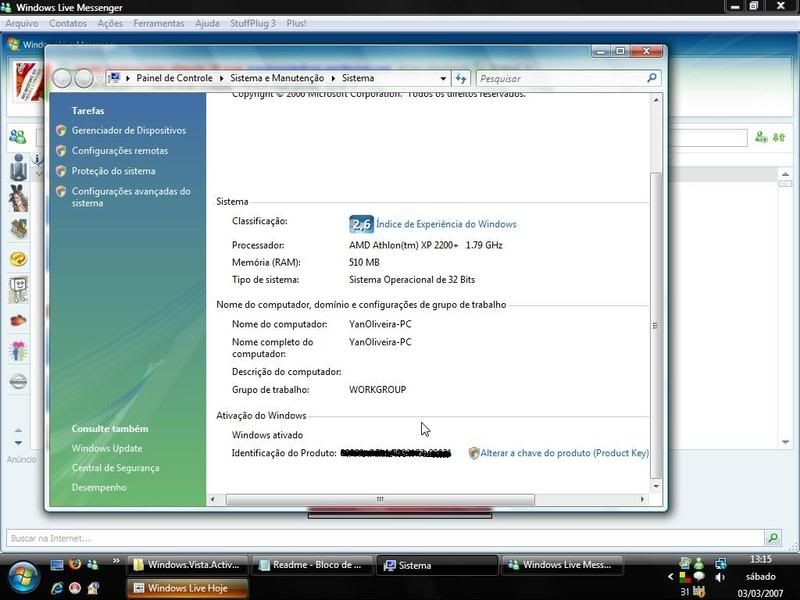Click the horizontal scrollbar right arrow
This screenshot has width=800, height=600.
click(642, 499)
